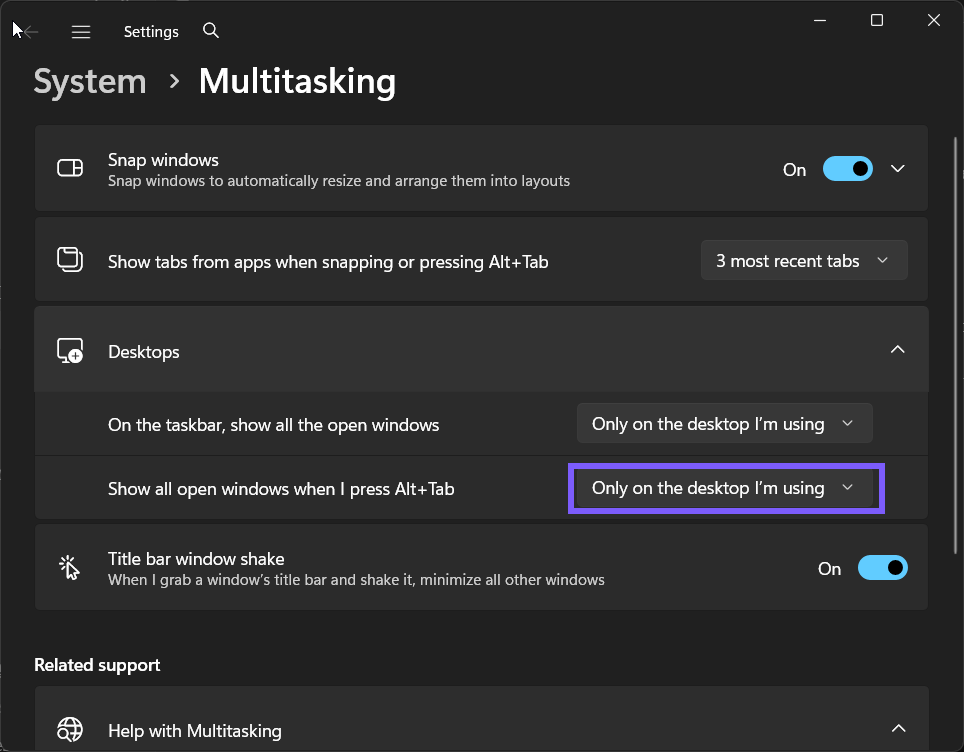Disable the Title bar window shake toggle
The image size is (964, 752).
click(883, 568)
